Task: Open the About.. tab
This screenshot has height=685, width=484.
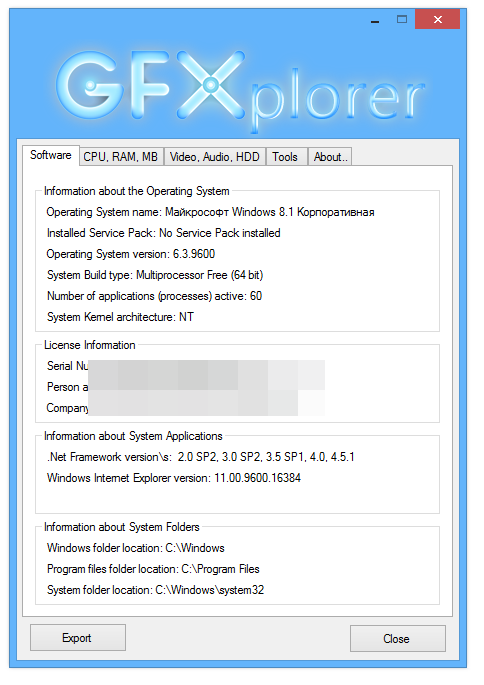Action: point(330,157)
